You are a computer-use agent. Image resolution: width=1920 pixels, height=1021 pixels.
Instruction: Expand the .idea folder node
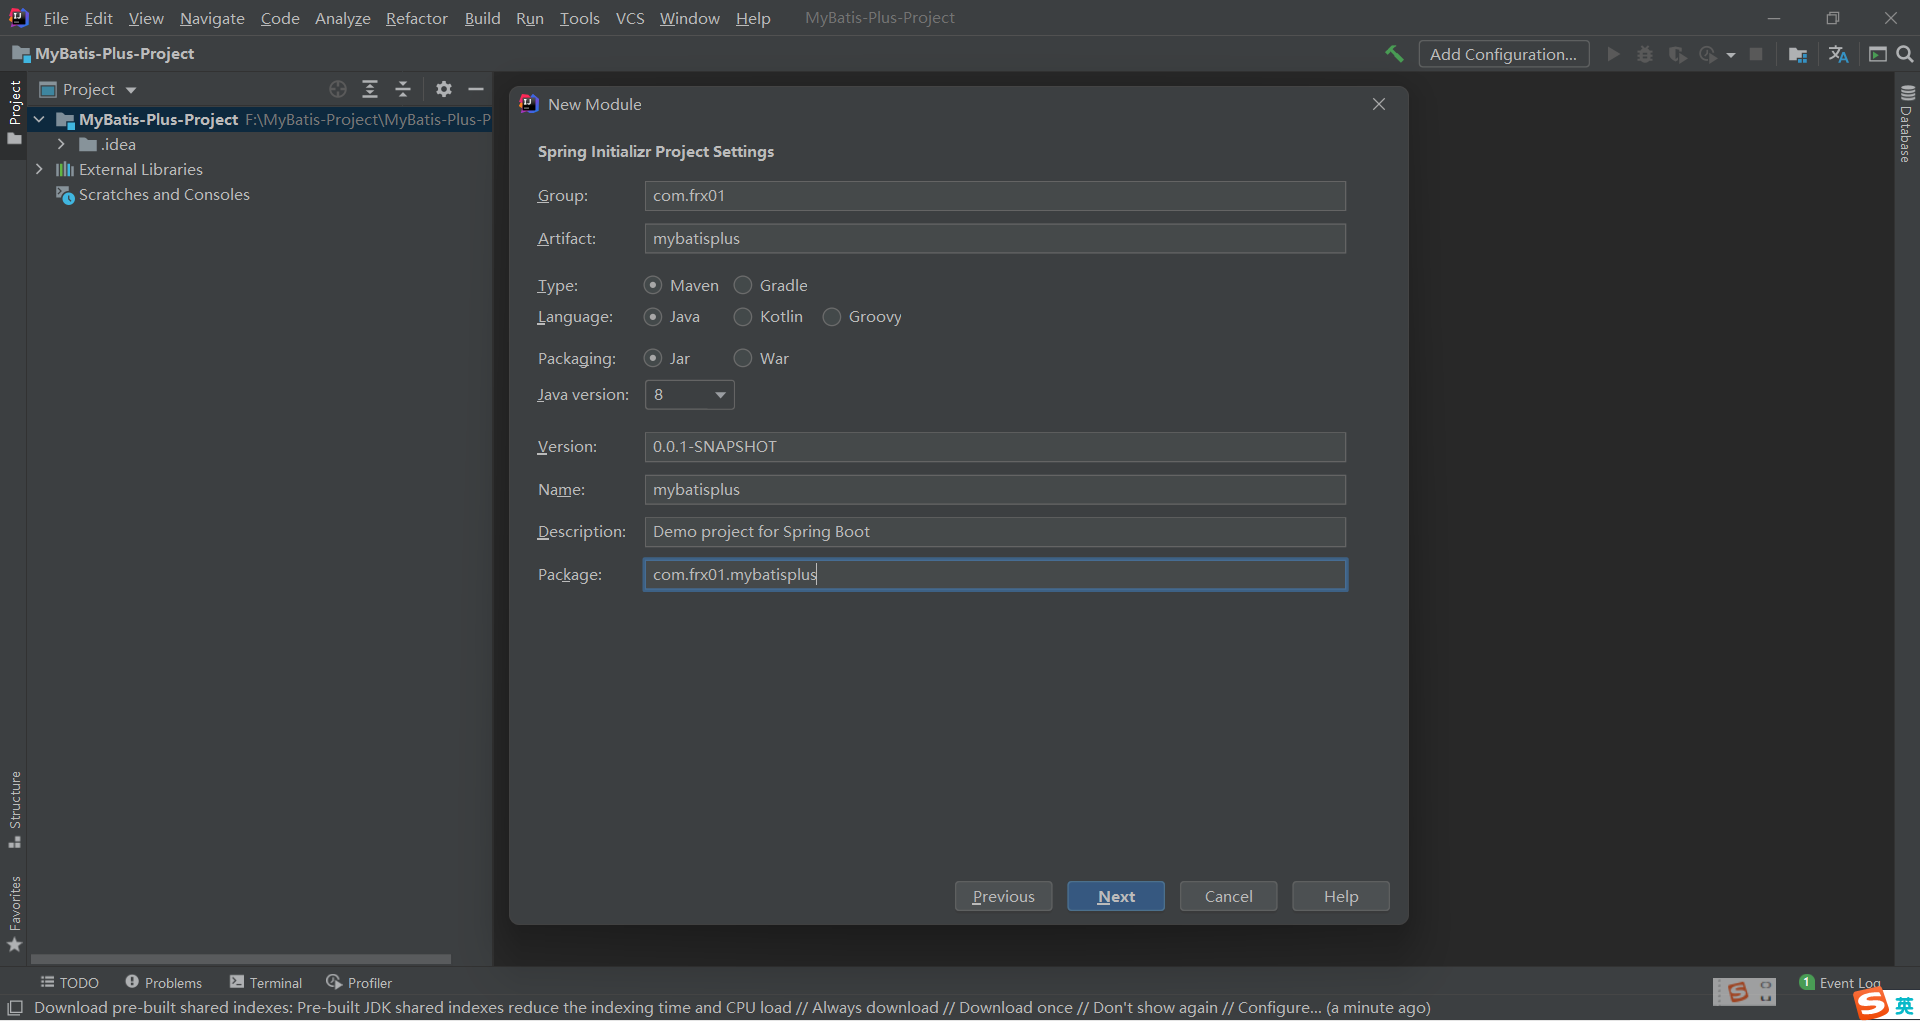click(x=61, y=144)
